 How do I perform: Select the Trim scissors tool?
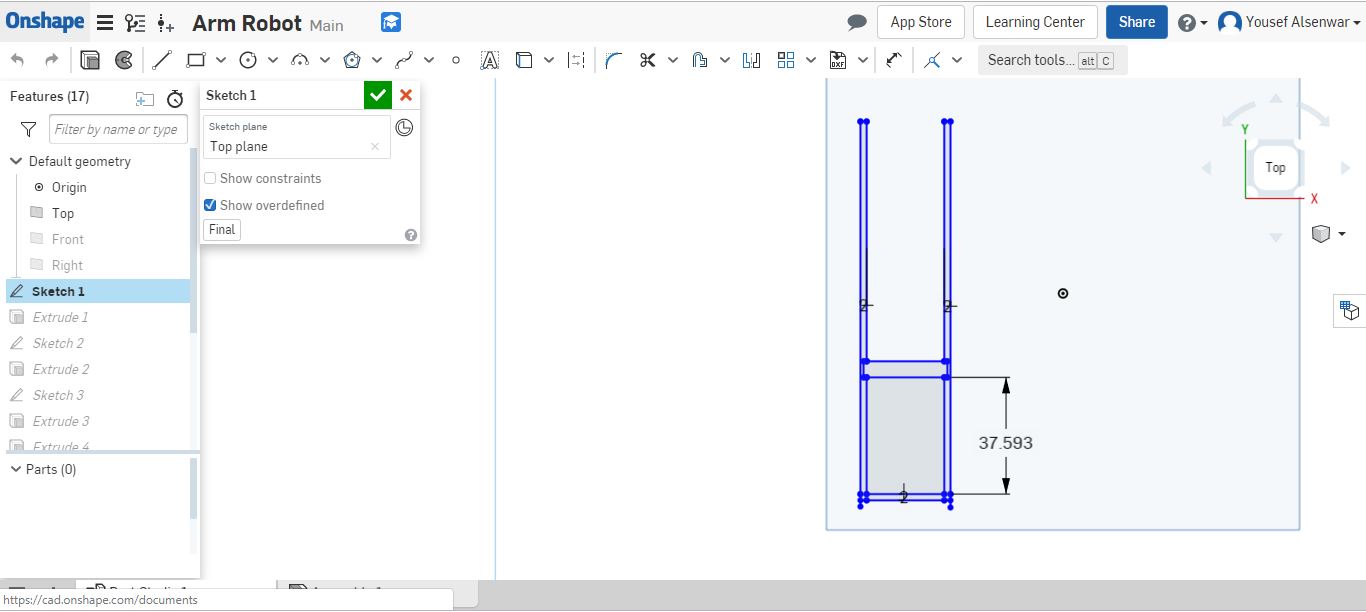(x=647, y=60)
